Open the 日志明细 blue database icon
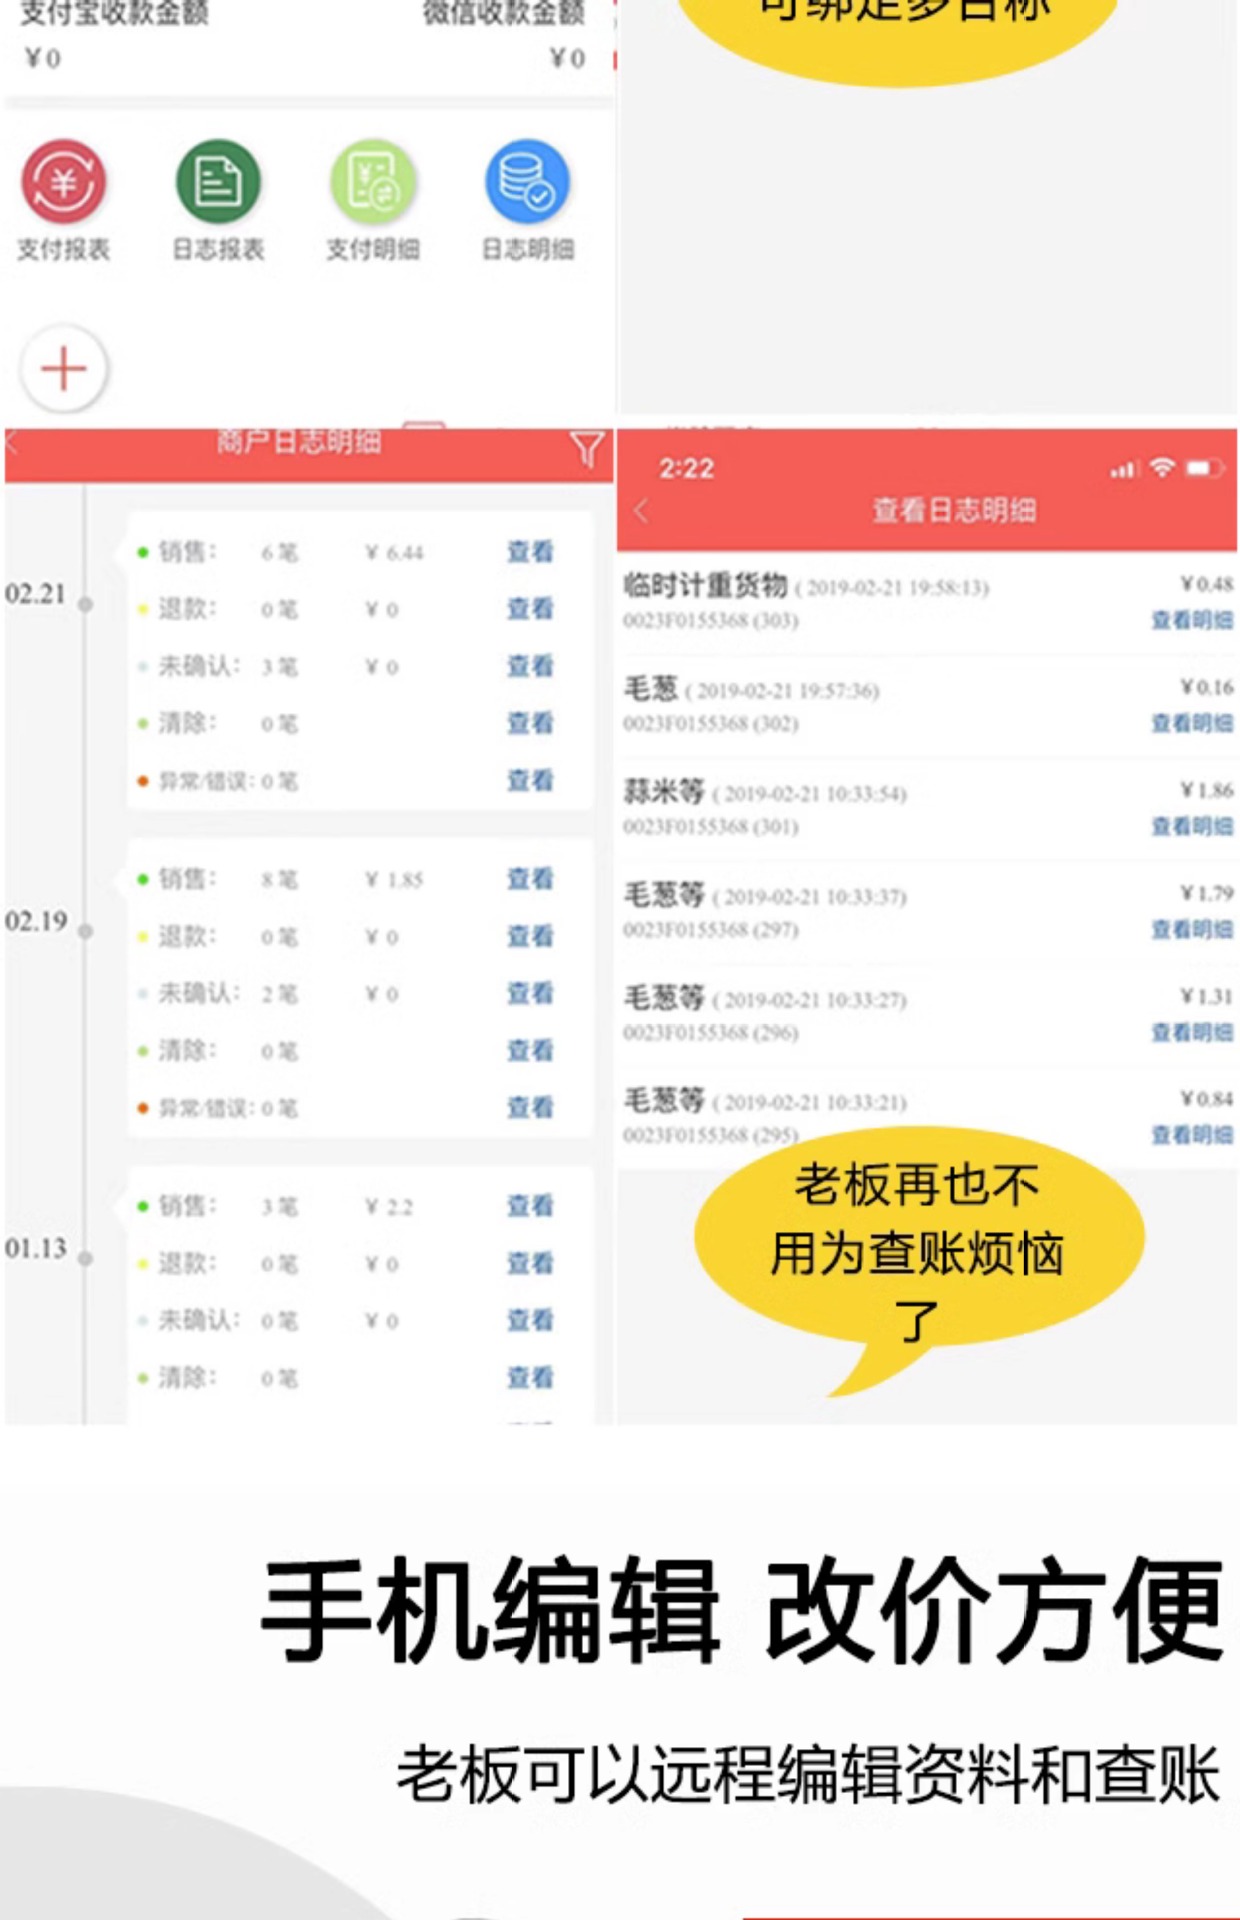The width and height of the screenshot is (1240, 1920). (527, 181)
